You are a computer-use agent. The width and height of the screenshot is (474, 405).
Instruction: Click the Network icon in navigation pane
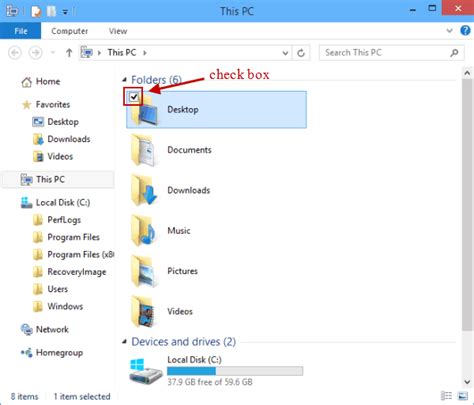(27, 329)
